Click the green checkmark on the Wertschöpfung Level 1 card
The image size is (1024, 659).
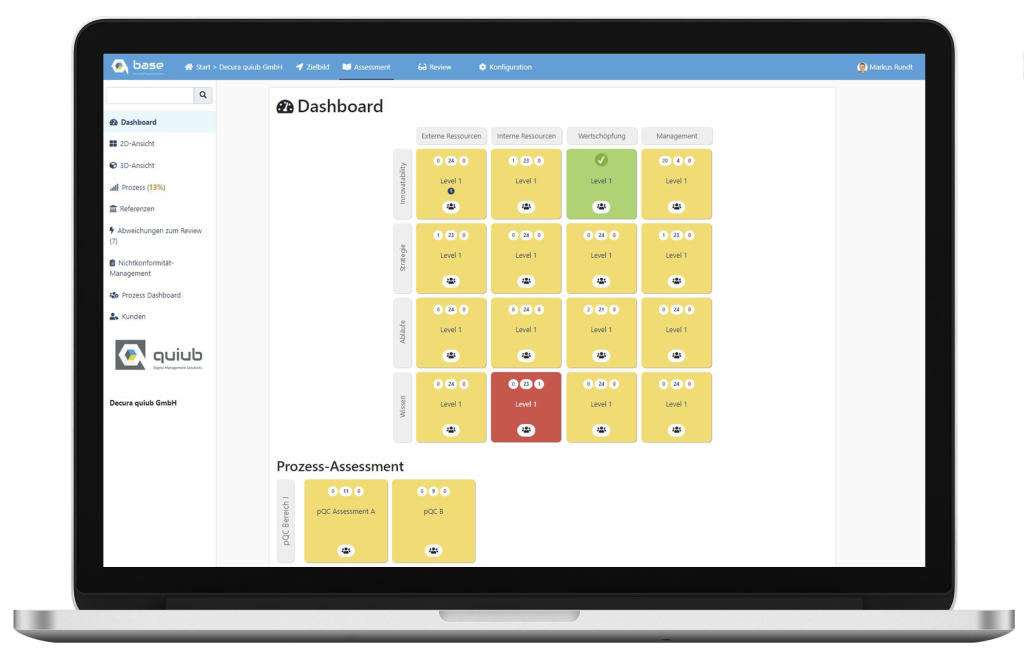coord(601,158)
